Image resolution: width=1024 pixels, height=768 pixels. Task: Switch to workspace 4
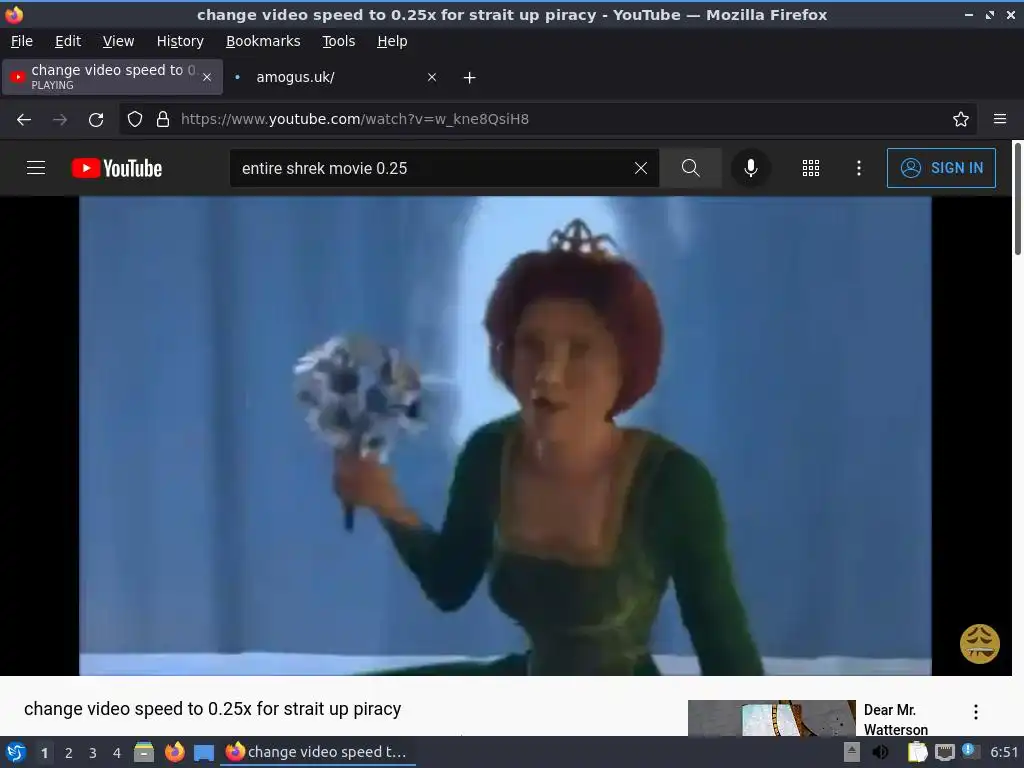(117, 753)
